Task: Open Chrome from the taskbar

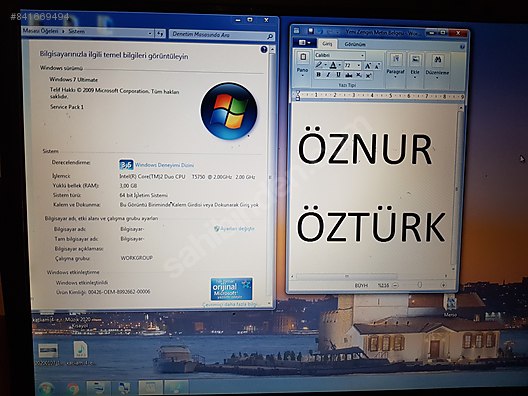Action: click(x=72, y=389)
